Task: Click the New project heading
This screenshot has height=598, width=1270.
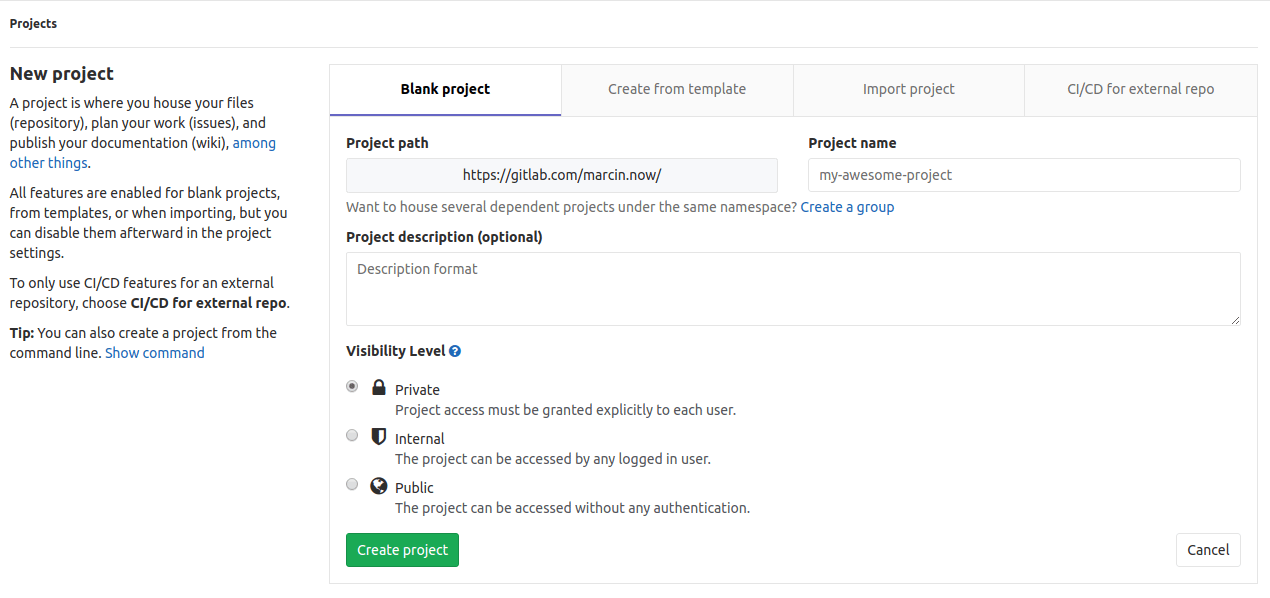Action: point(62,74)
